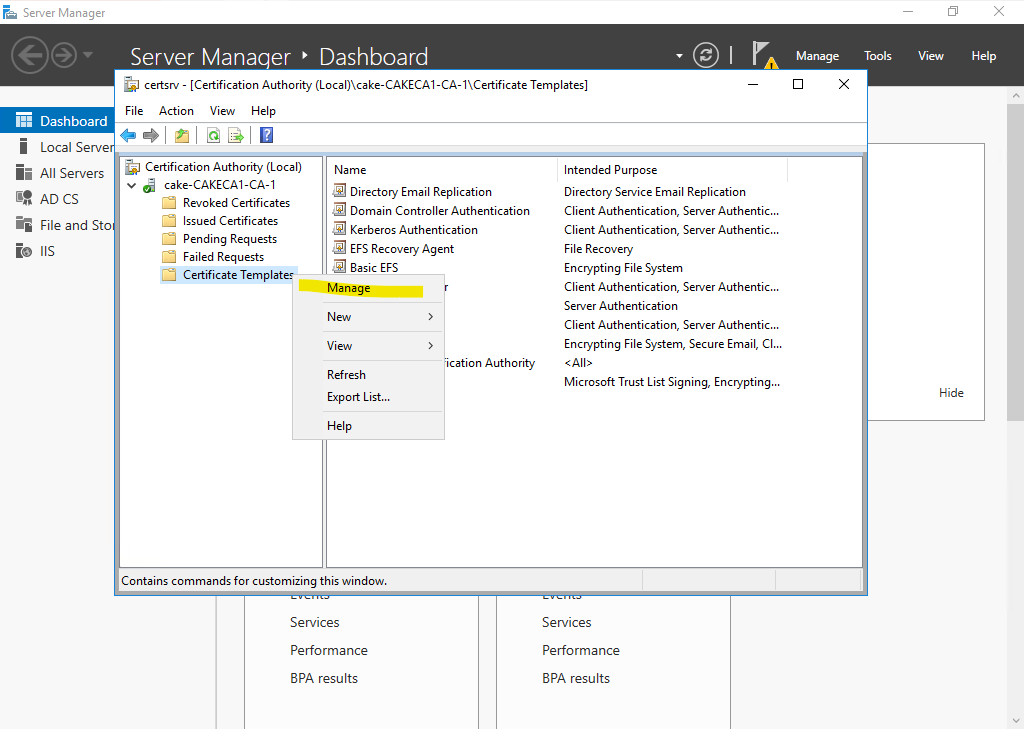Open Server Manager Tools menu
This screenshot has height=729, width=1024.
pyautogui.click(x=878, y=56)
